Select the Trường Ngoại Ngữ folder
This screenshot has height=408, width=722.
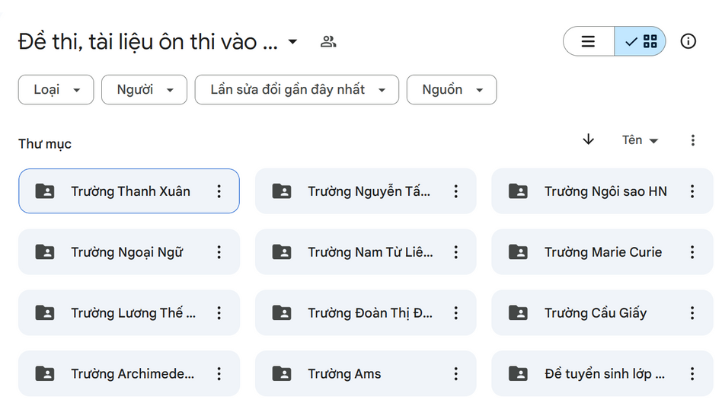click(x=126, y=252)
